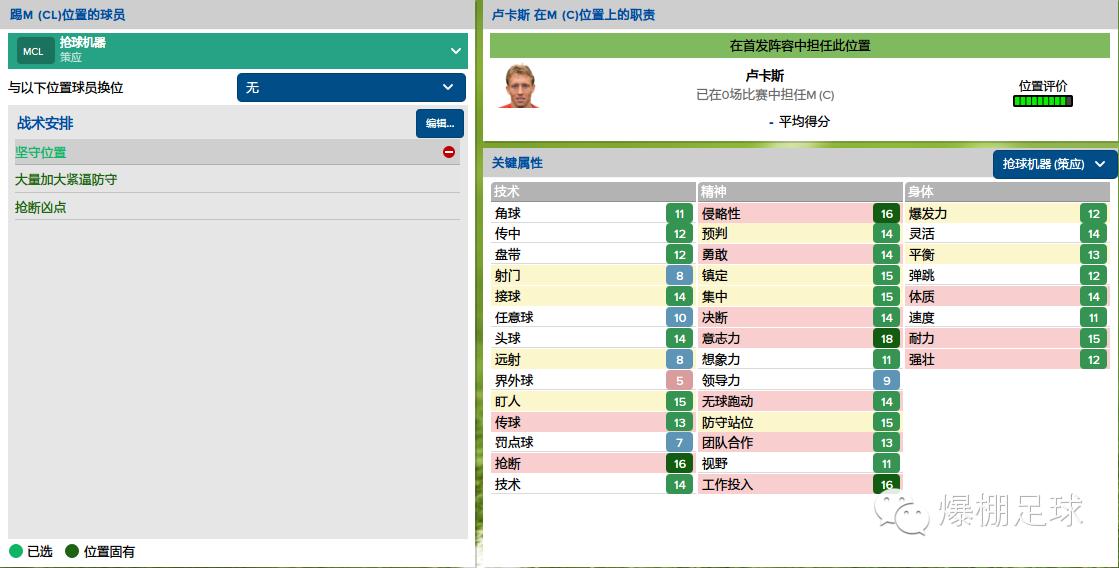Select the 抢断凶点 instruction
This screenshot has height=568, width=1119.
pos(237,208)
